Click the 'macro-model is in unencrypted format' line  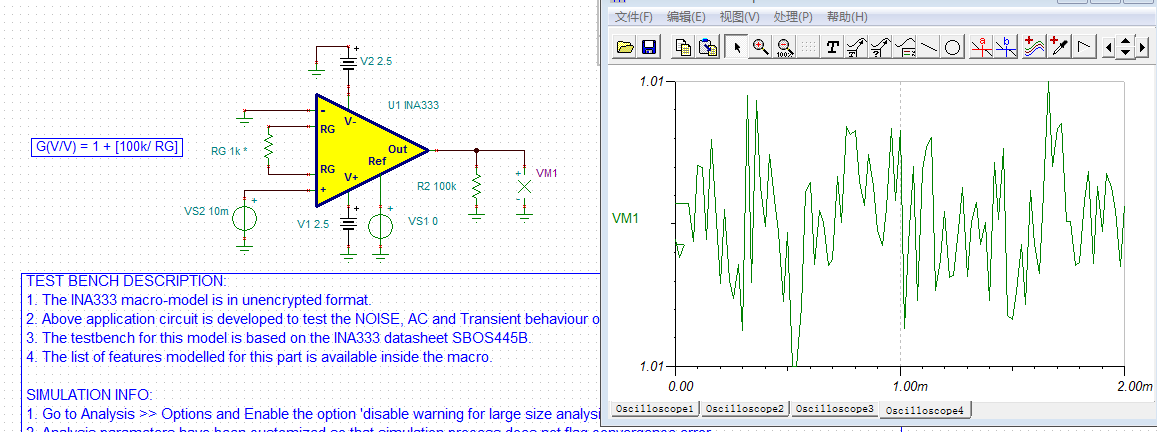[198, 300]
